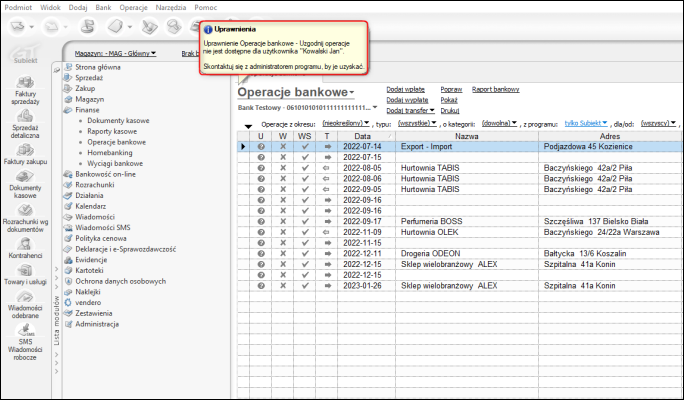Open Operacje menu

click(x=133, y=7)
